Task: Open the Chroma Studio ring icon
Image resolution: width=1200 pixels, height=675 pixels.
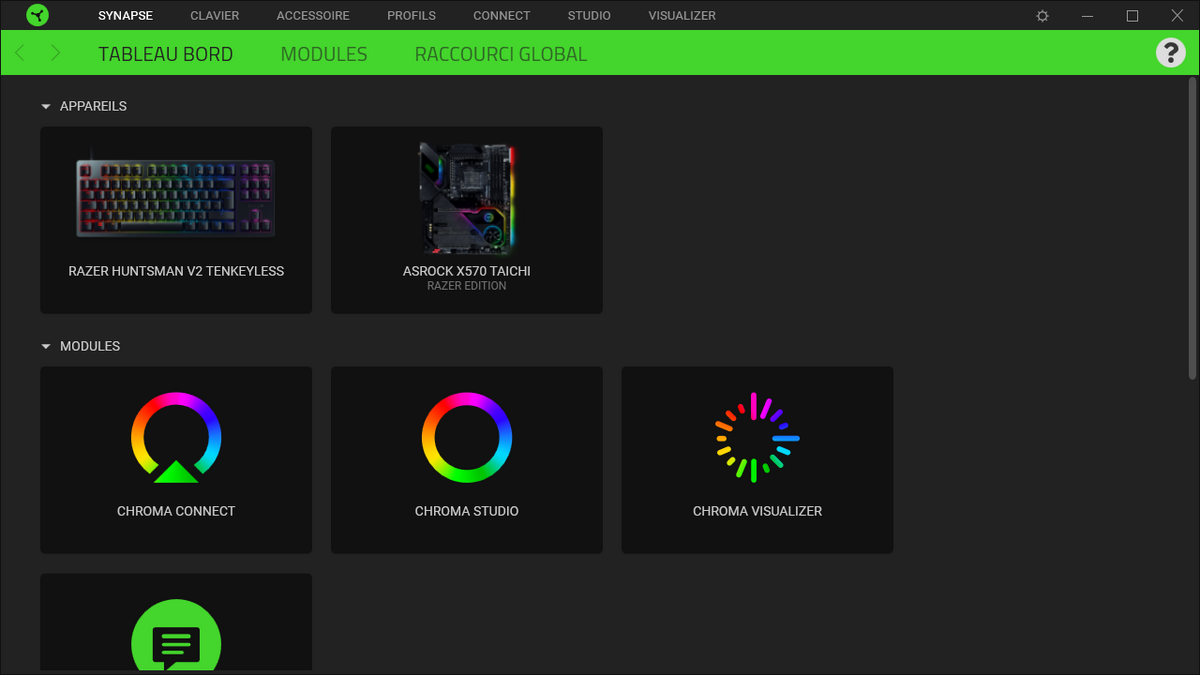Action: (467, 438)
